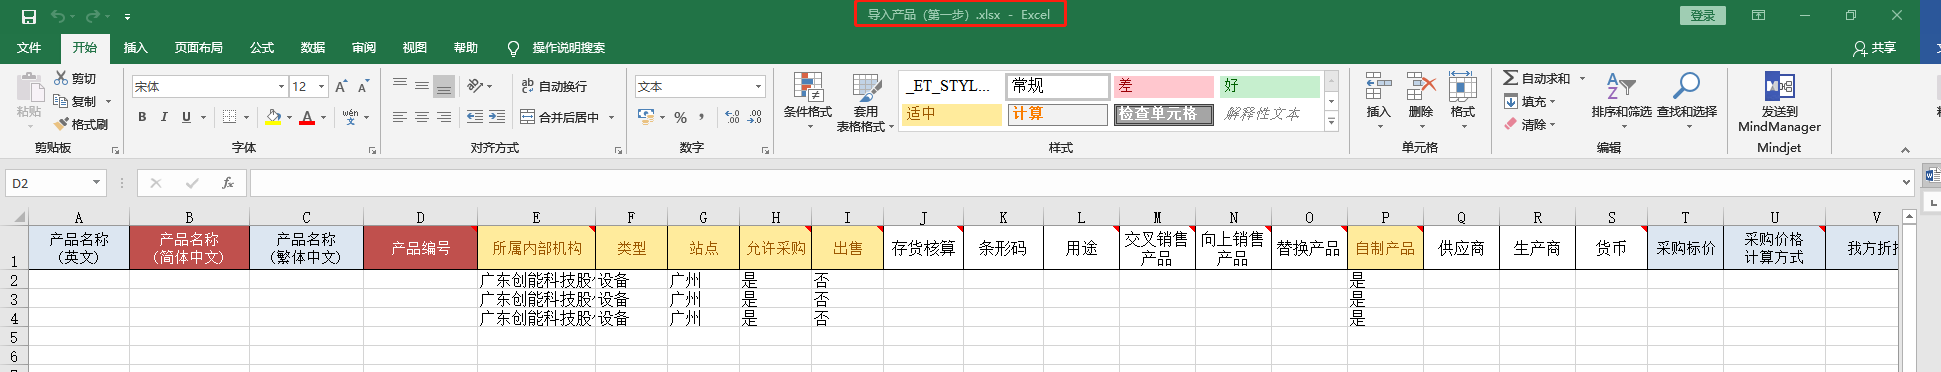Viewport: 1941px width, 372px height.
Task: Open the number format 文本 dropdown
Action: click(x=758, y=87)
